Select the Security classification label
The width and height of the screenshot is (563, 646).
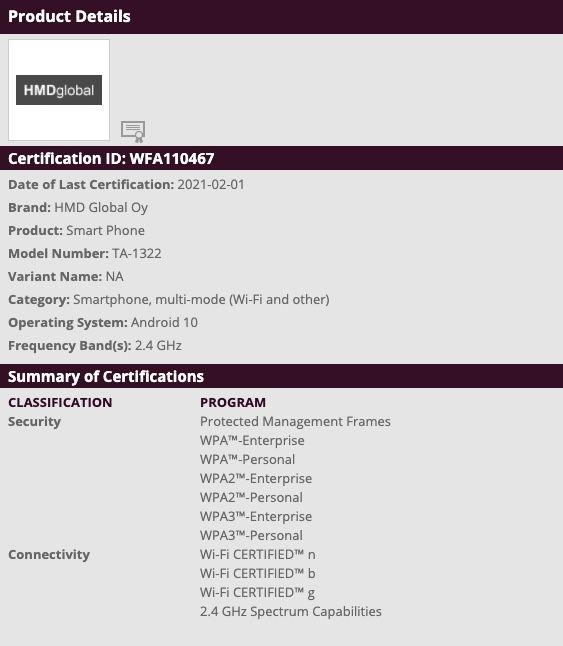point(35,422)
